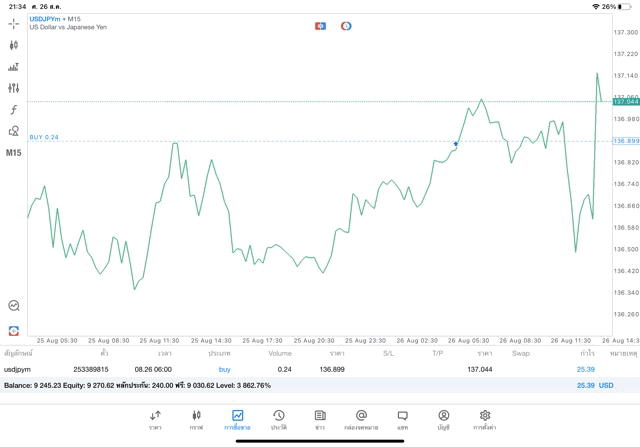
Task: Open the Mailbox tab with @ icon
Action: click(x=361, y=420)
